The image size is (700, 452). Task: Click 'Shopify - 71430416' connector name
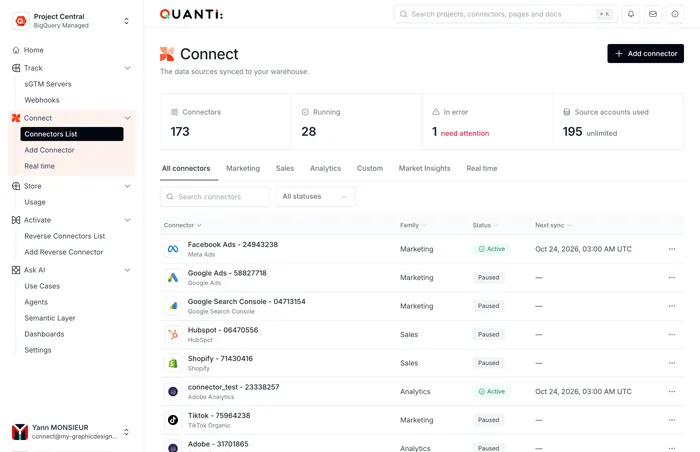tap(220, 359)
